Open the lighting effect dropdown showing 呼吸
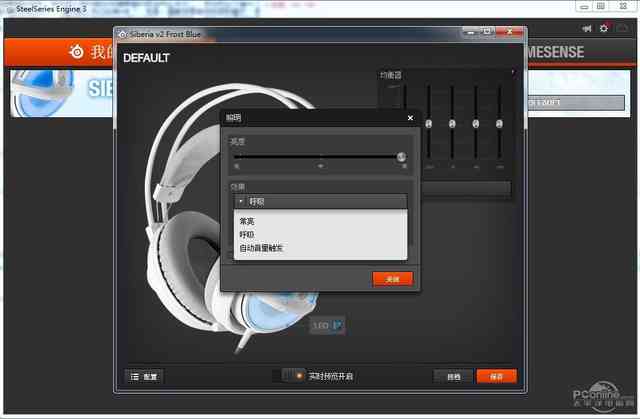The width and height of the screenshot is (640, 419). coord(320,202)
